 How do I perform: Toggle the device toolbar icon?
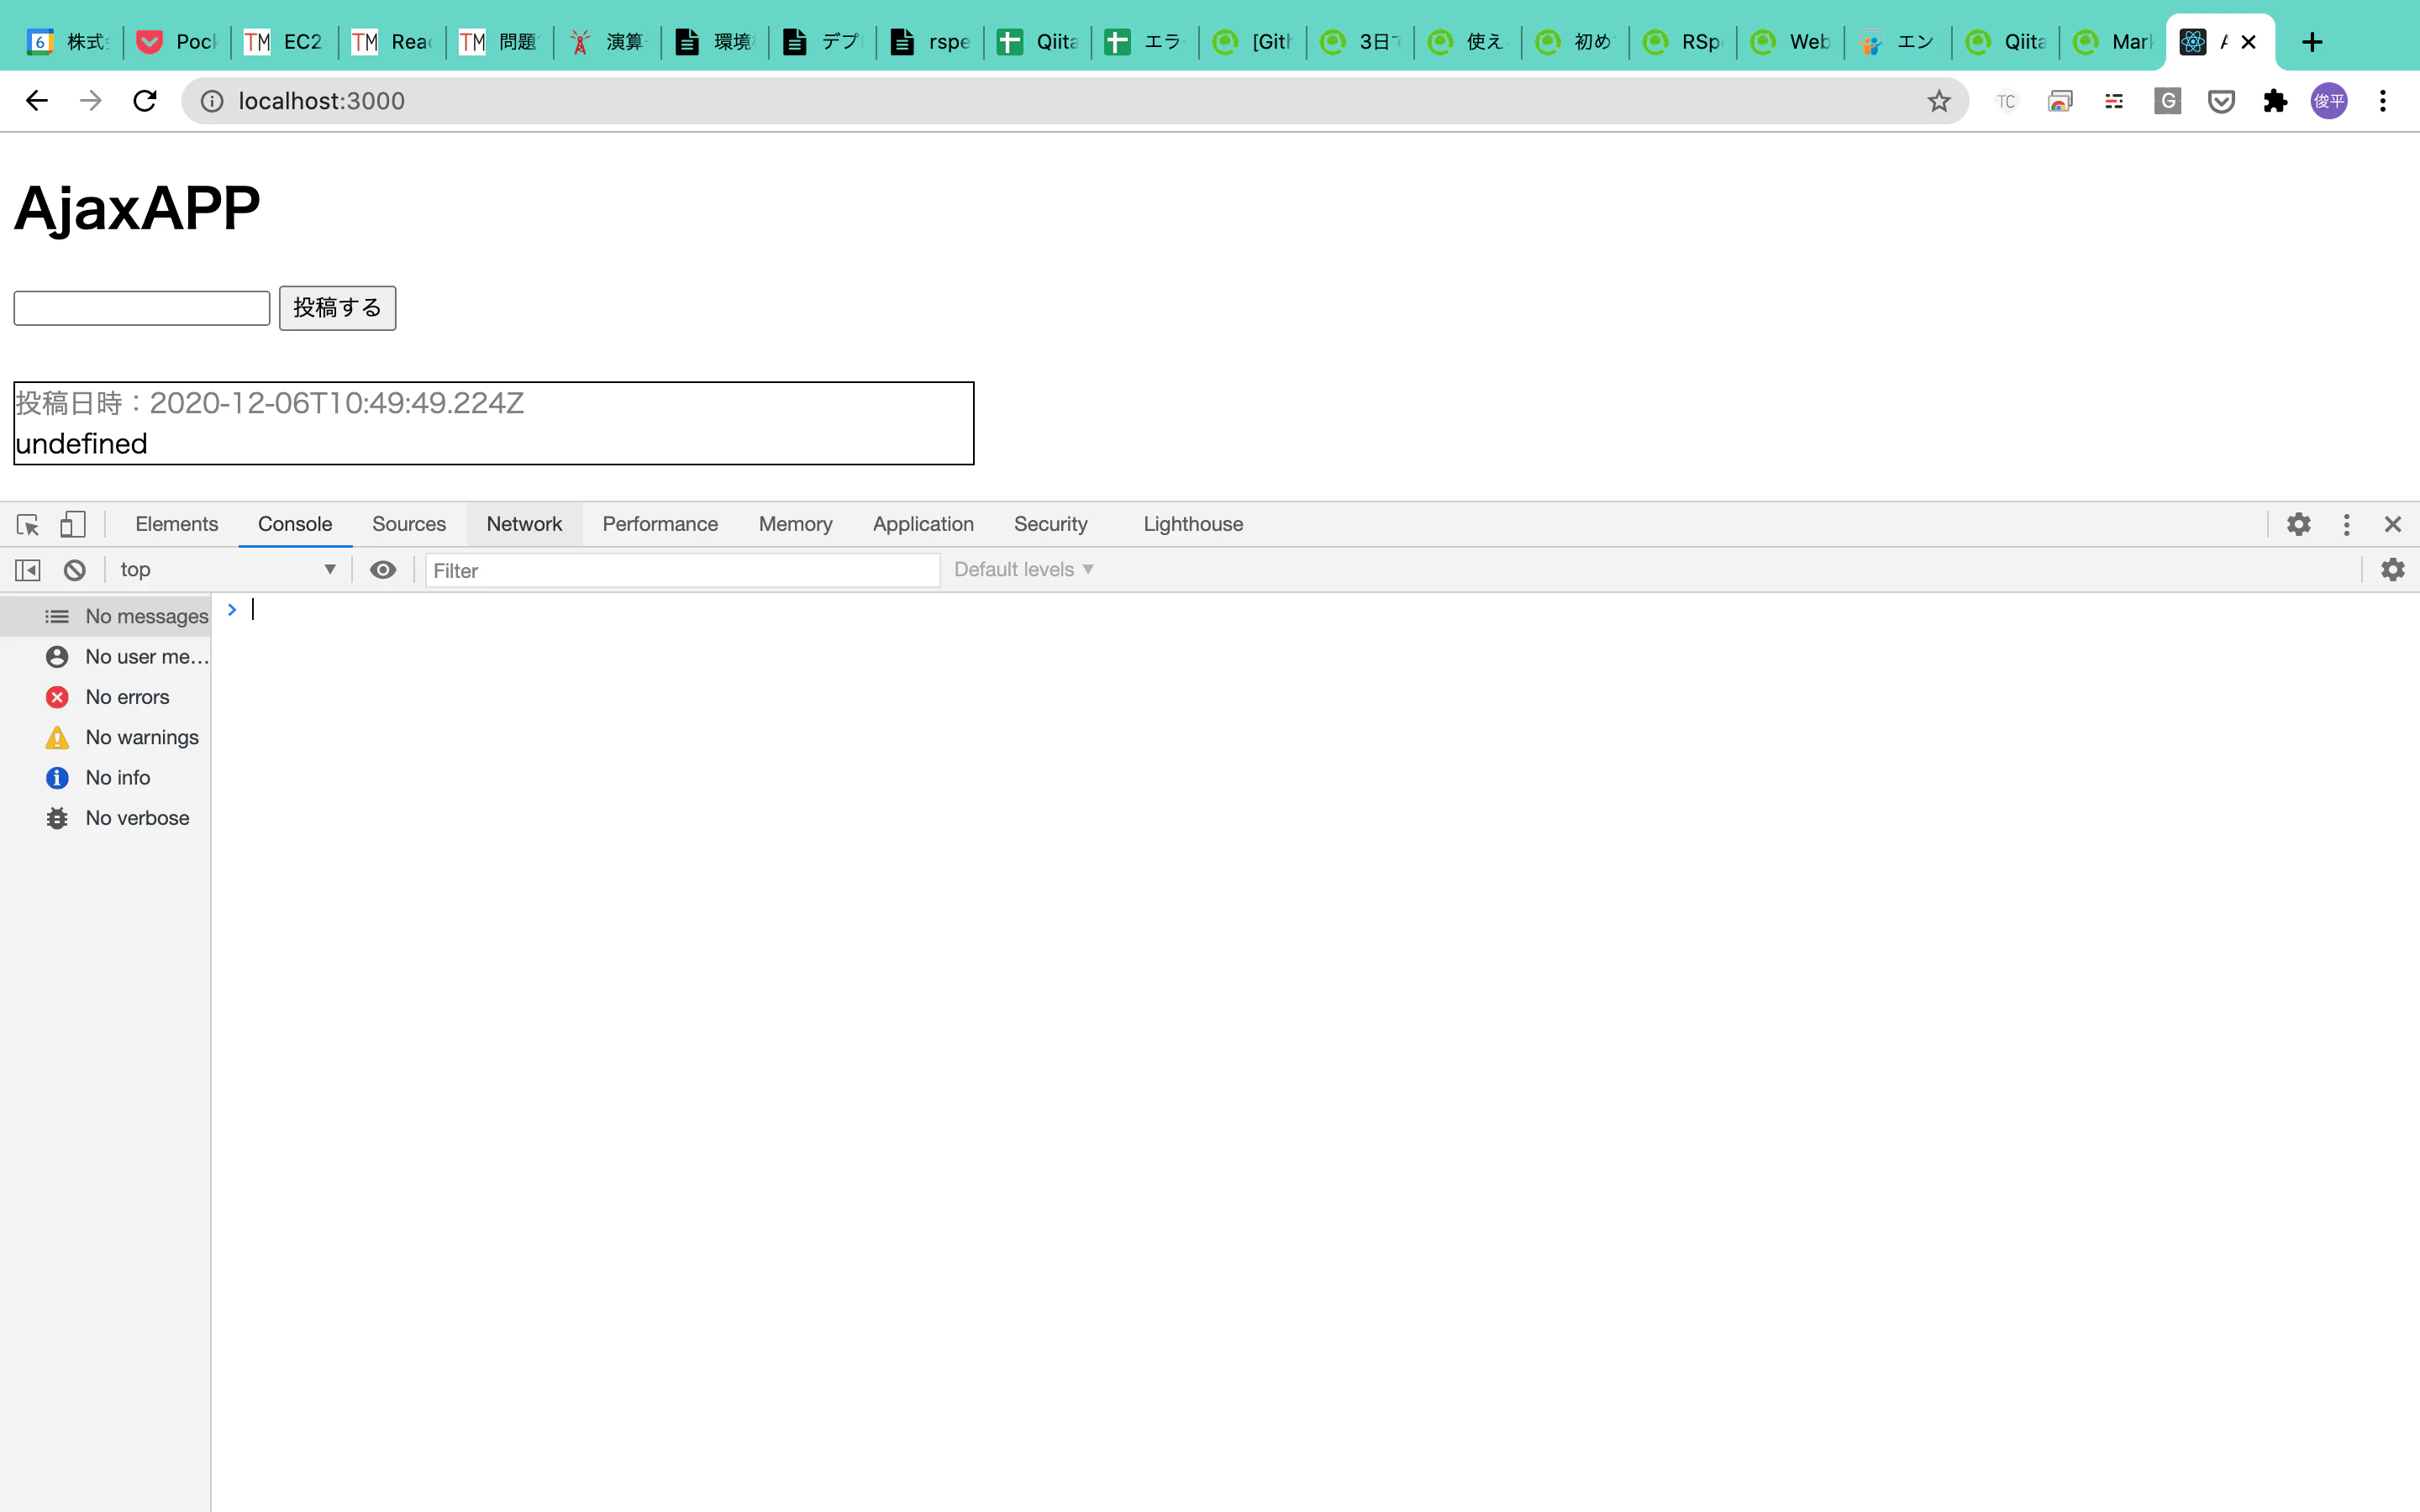(72, 524)
